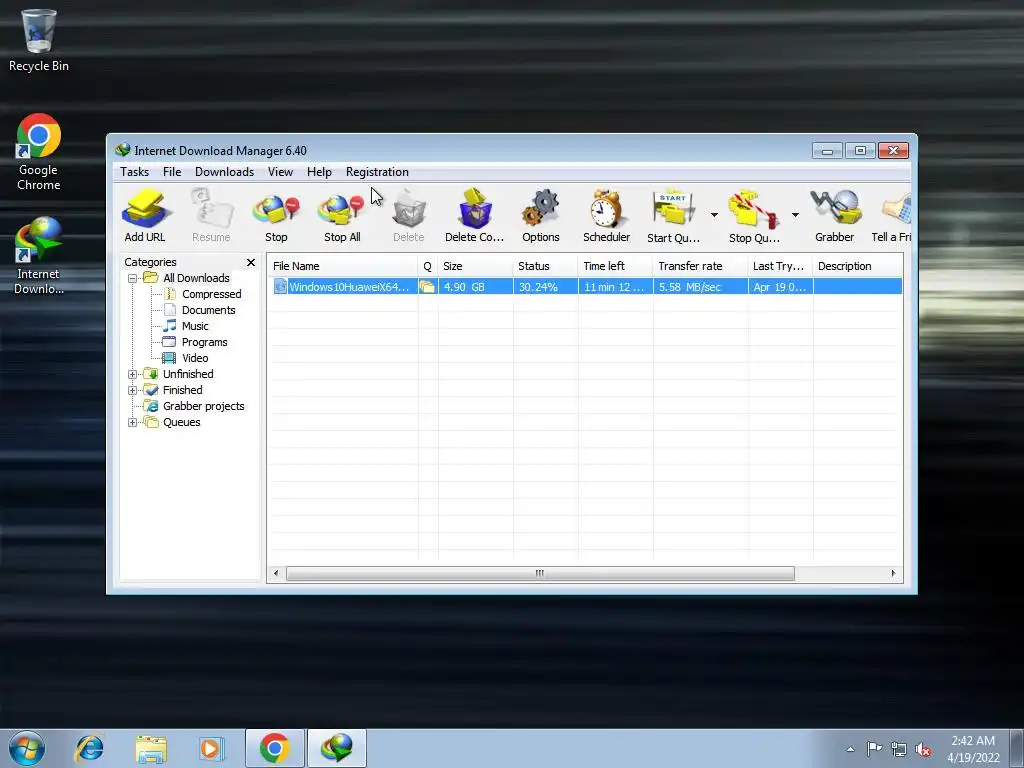Click the download list scroll right arrow
Viewport: 1024px width, 768px height.
coord(893,573)
